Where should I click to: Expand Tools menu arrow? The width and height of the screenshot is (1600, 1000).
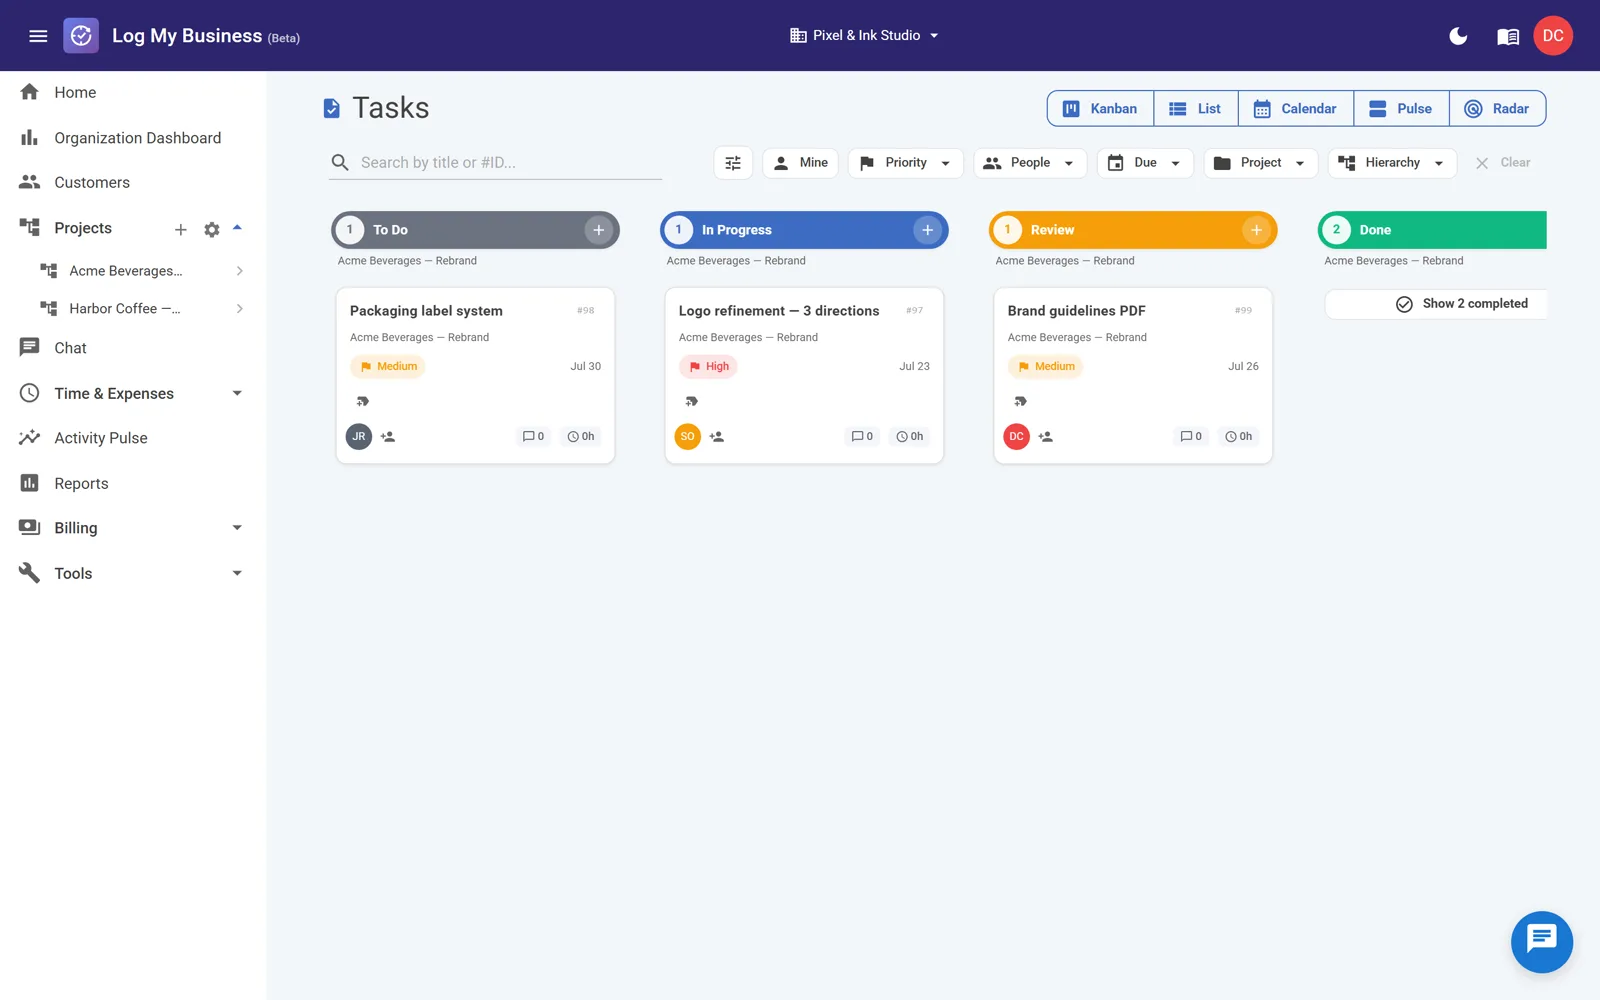click(x=237, y=573)
